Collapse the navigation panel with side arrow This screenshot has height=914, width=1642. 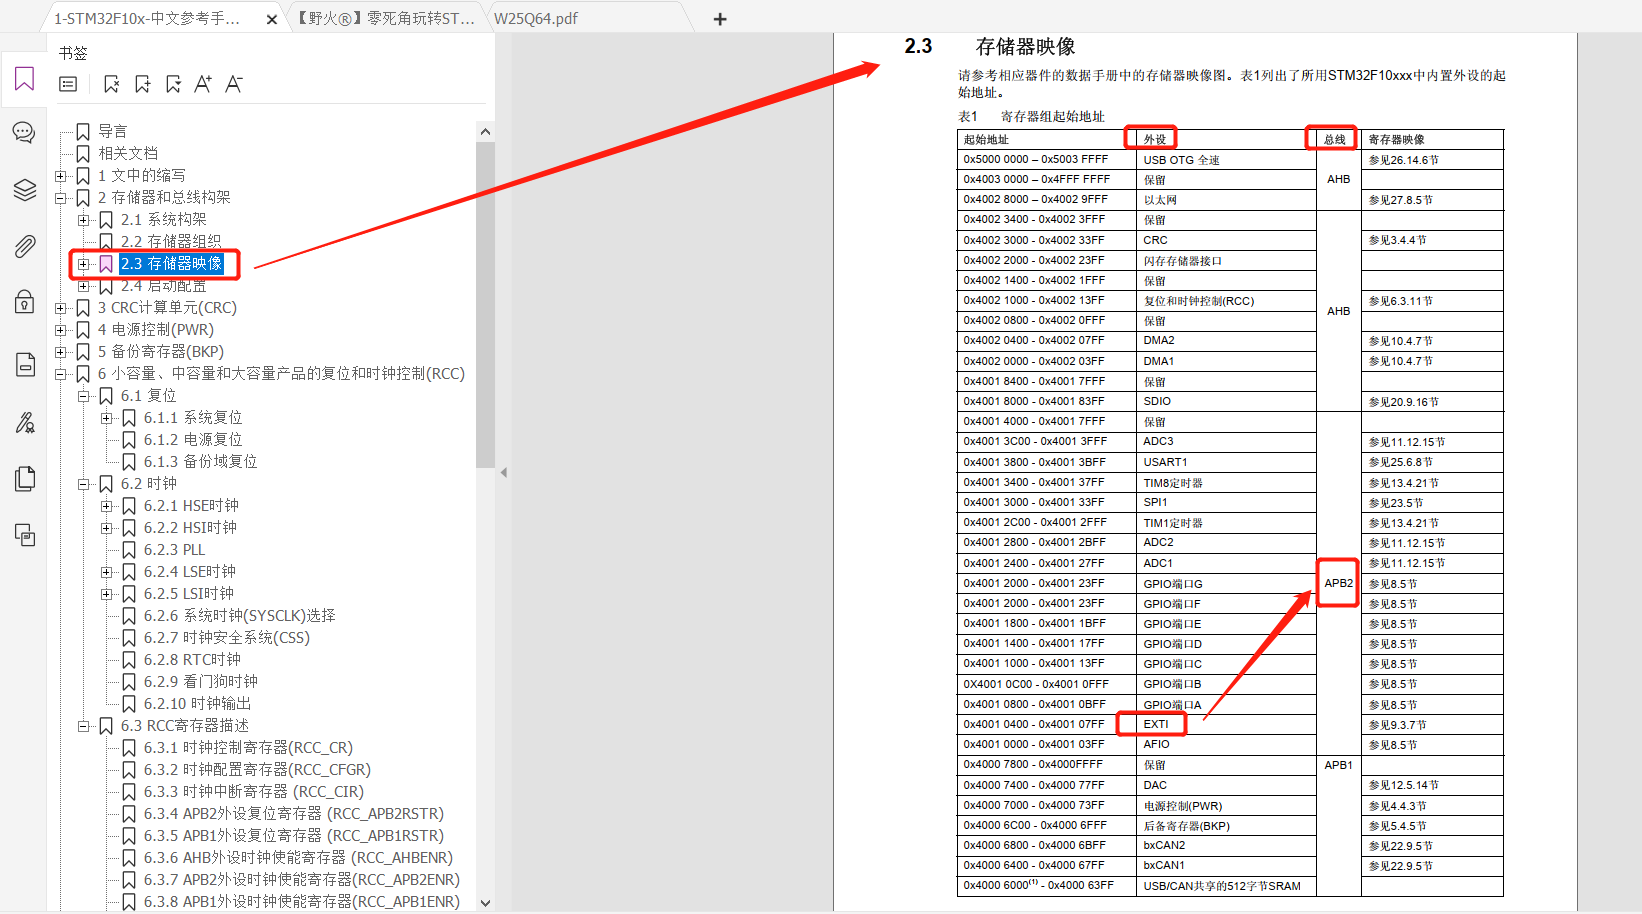504,472
